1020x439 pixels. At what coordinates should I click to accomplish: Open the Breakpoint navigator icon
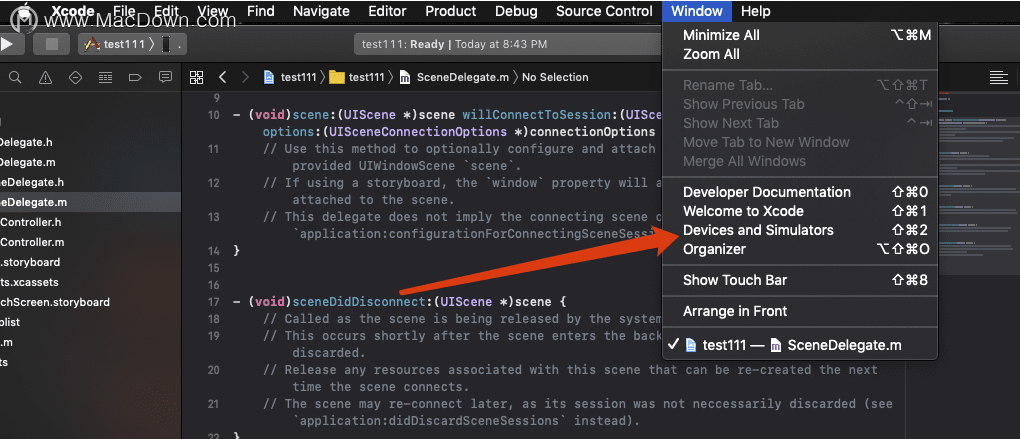coord(135,77)
